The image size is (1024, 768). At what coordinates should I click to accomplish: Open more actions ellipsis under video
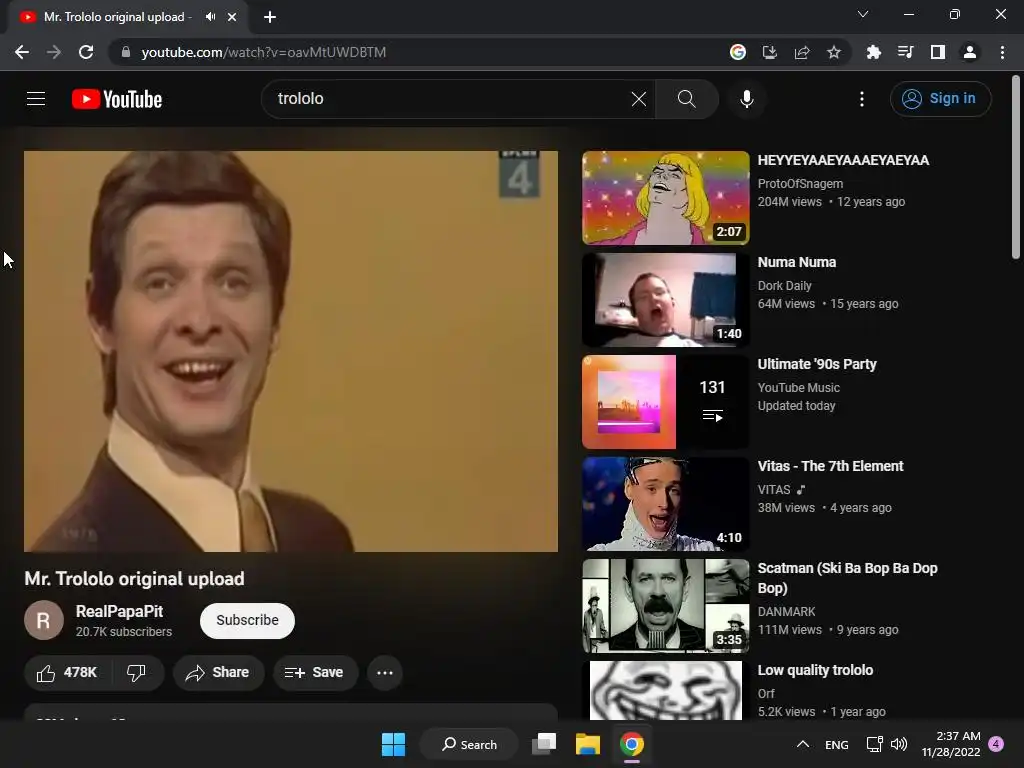385,673
